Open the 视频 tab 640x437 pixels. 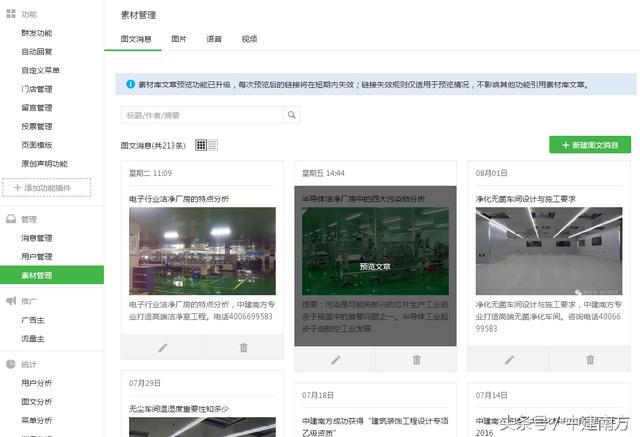(249, 39)
